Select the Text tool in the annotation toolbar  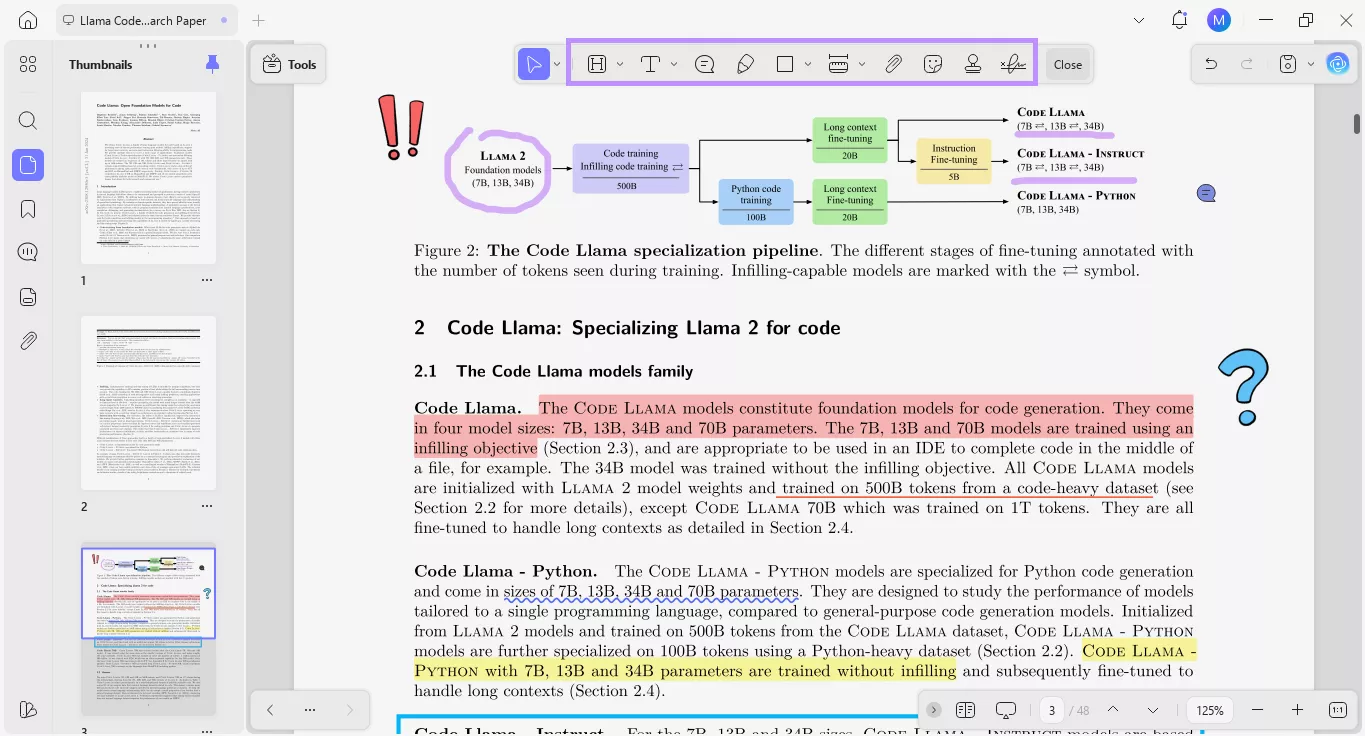point(650,63)
